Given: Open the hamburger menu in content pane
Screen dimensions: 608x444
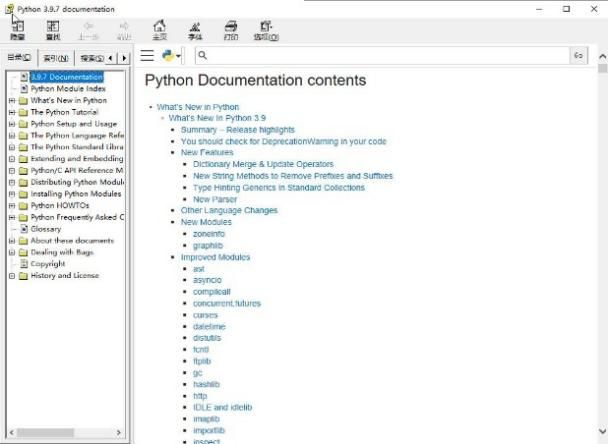Looking at the screenshot, I should click(147, 55).
